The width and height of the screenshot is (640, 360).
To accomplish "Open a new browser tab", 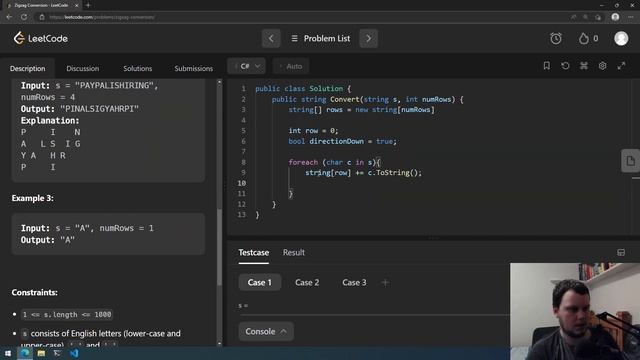I will 88,5.
